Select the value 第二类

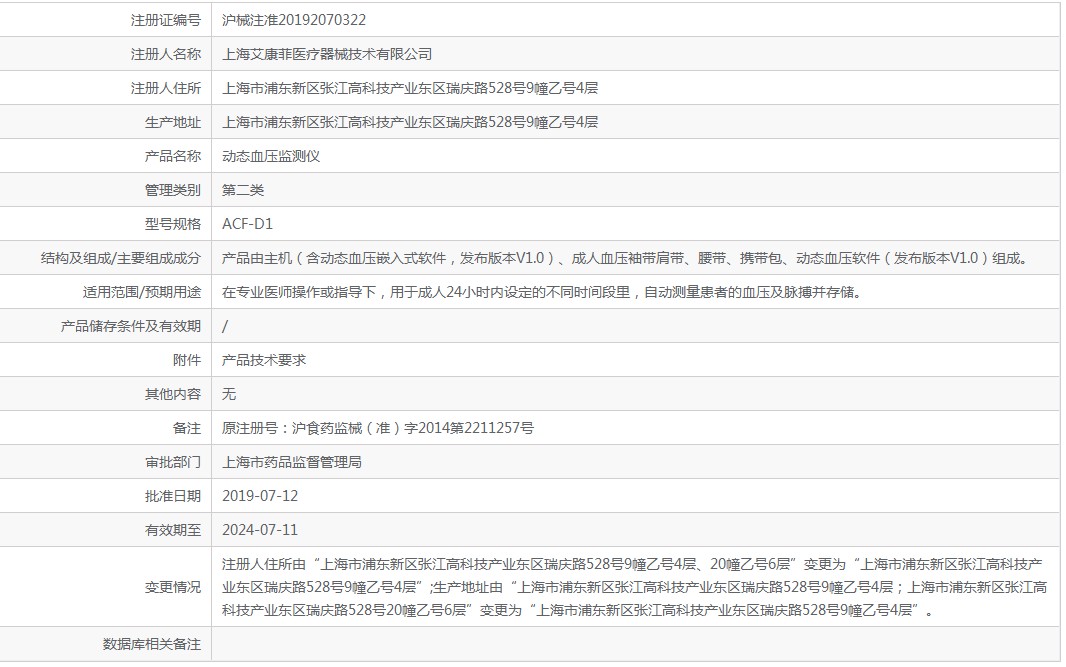click(243, 190)
